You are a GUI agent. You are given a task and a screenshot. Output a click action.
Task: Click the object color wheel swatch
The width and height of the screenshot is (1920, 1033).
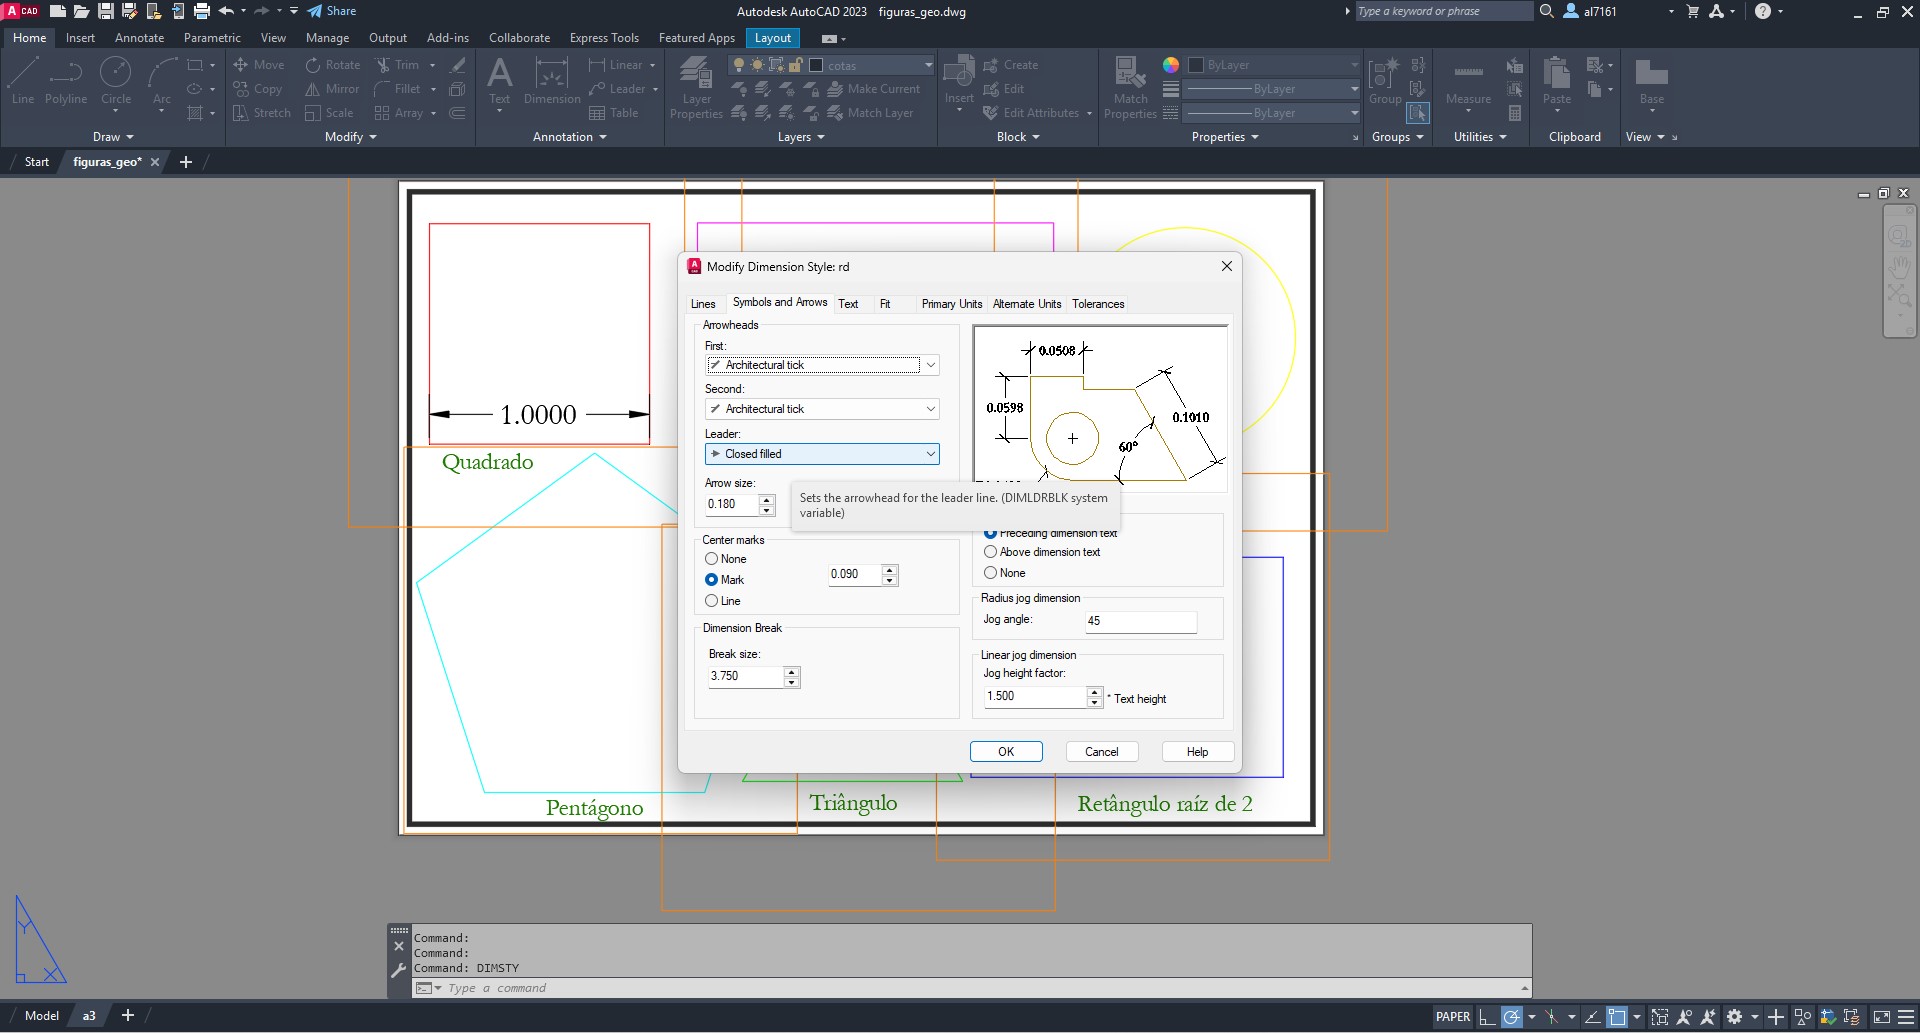pos(1171,65)
